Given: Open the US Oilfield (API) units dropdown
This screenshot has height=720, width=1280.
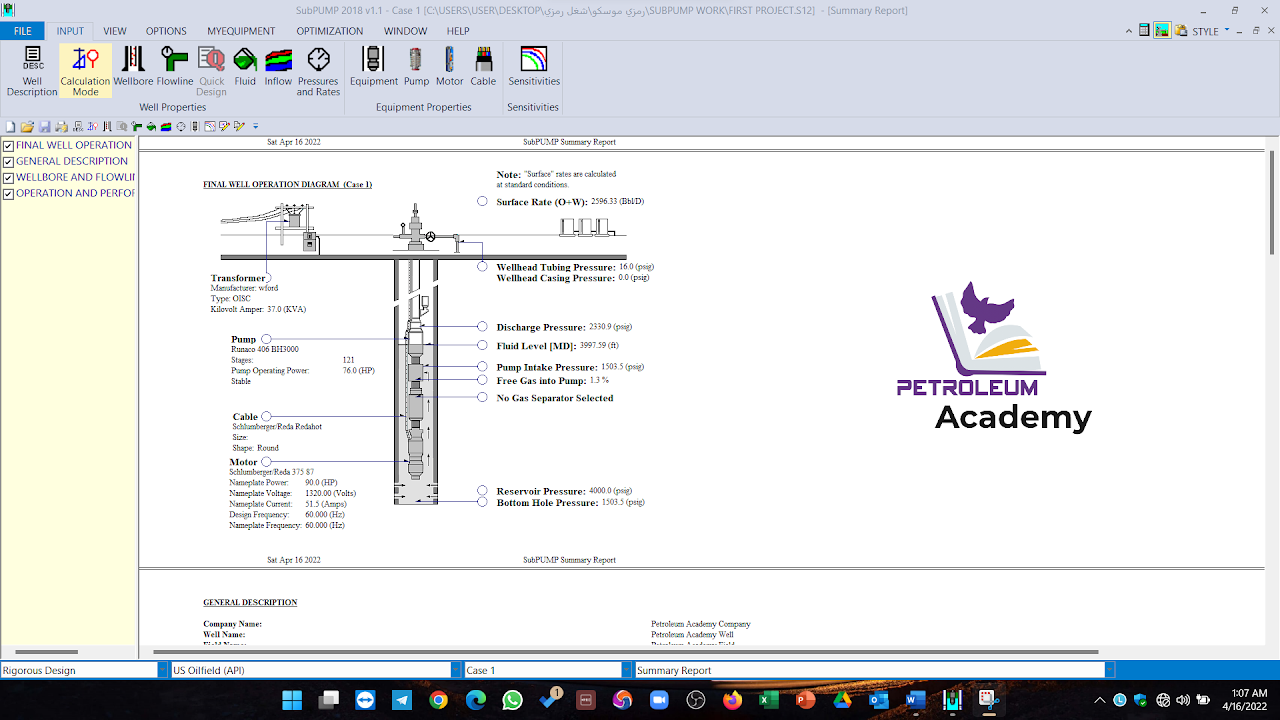Looking at the screenshot, I should tap(456, 670).
